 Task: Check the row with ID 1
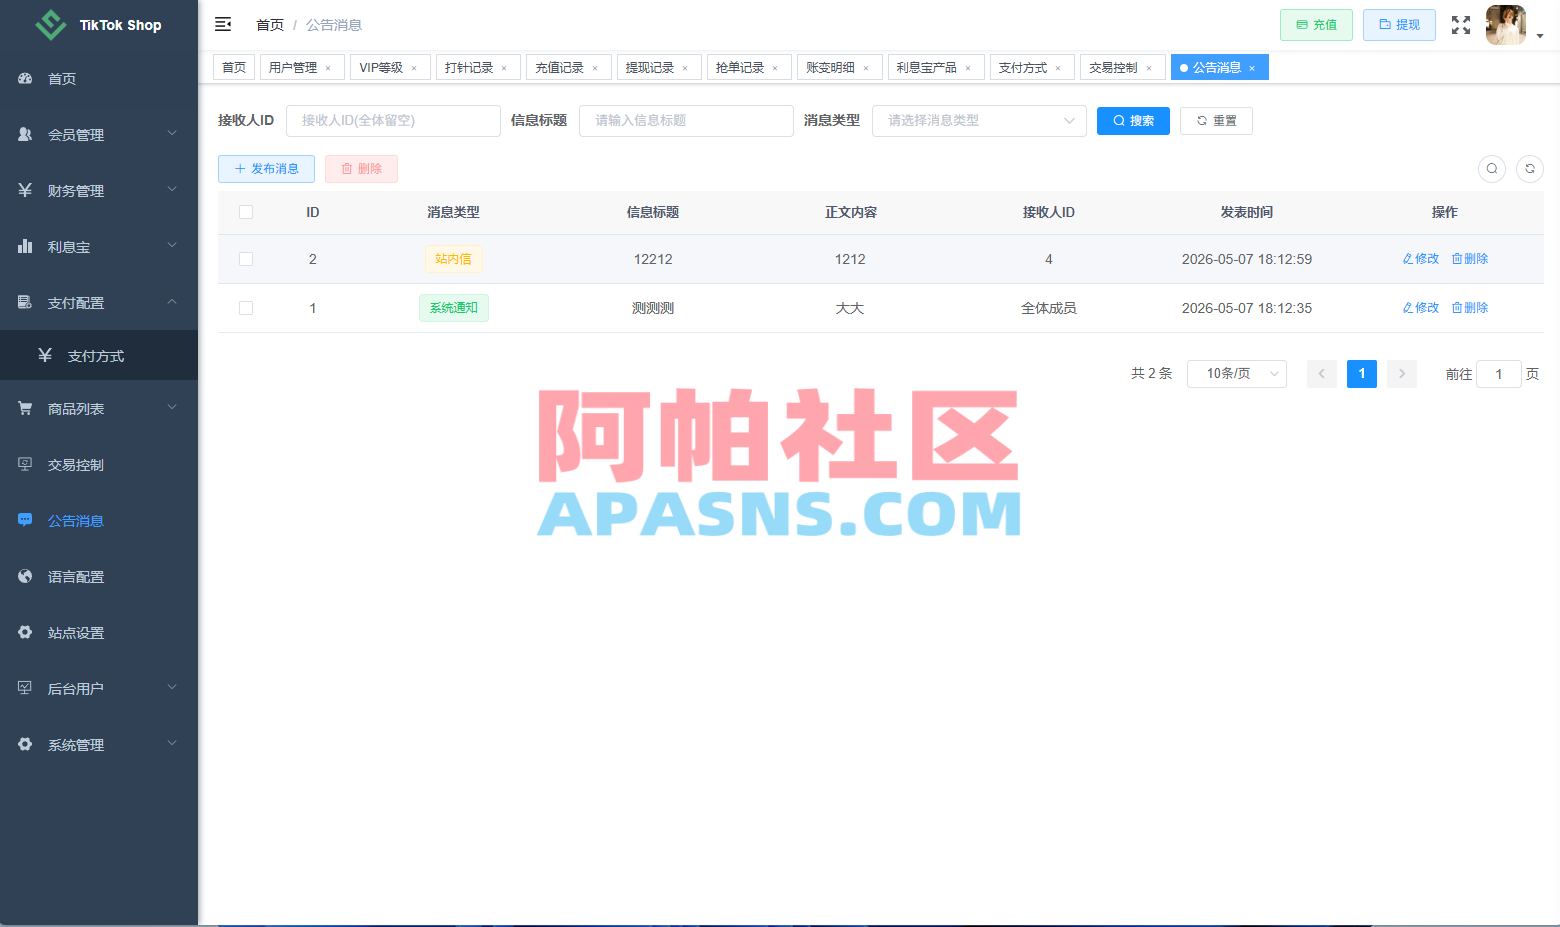tap(246, 308)
